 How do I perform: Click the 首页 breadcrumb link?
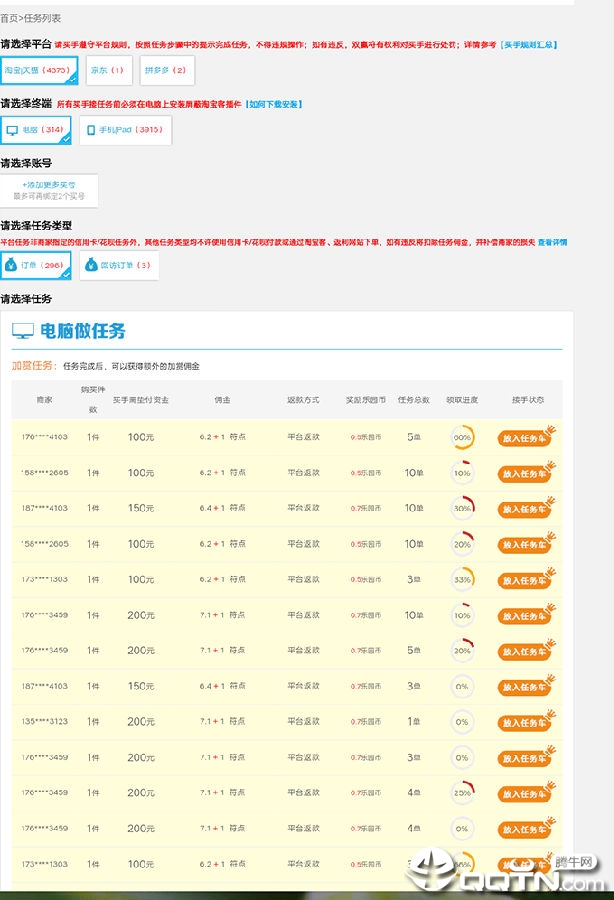pos(9,19)
